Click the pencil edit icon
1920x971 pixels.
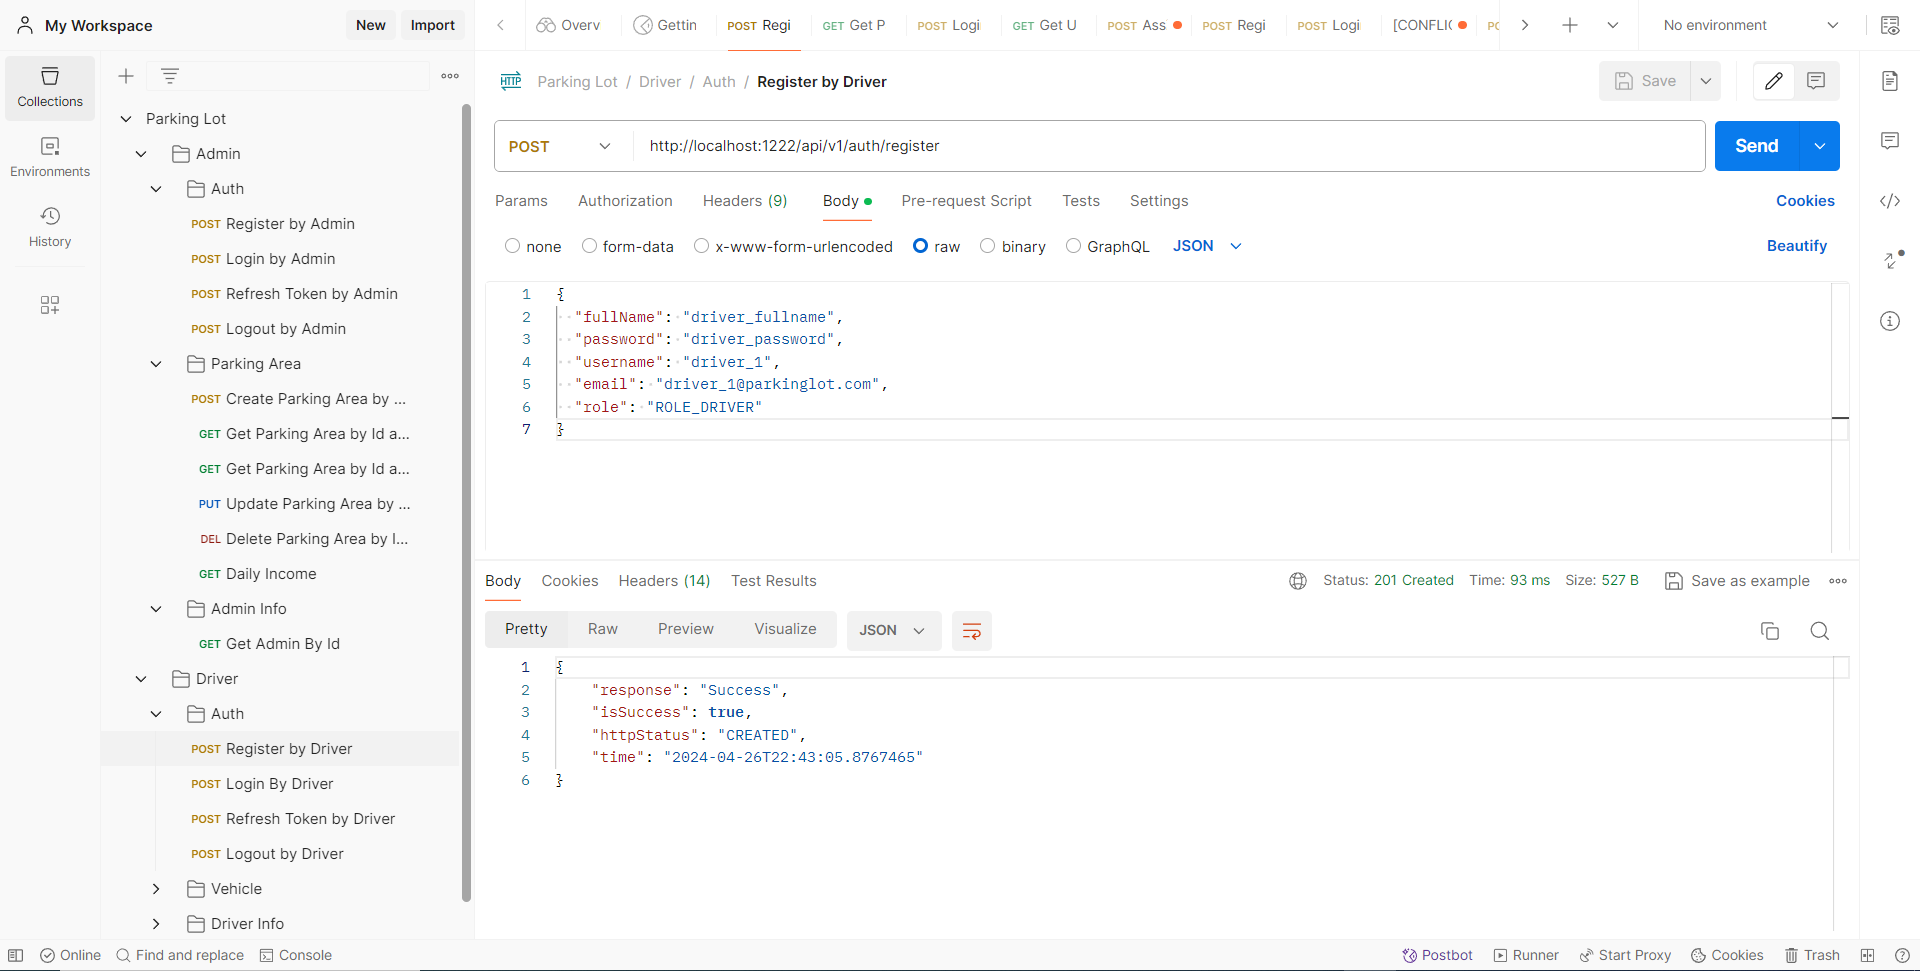pos(1774,81)
